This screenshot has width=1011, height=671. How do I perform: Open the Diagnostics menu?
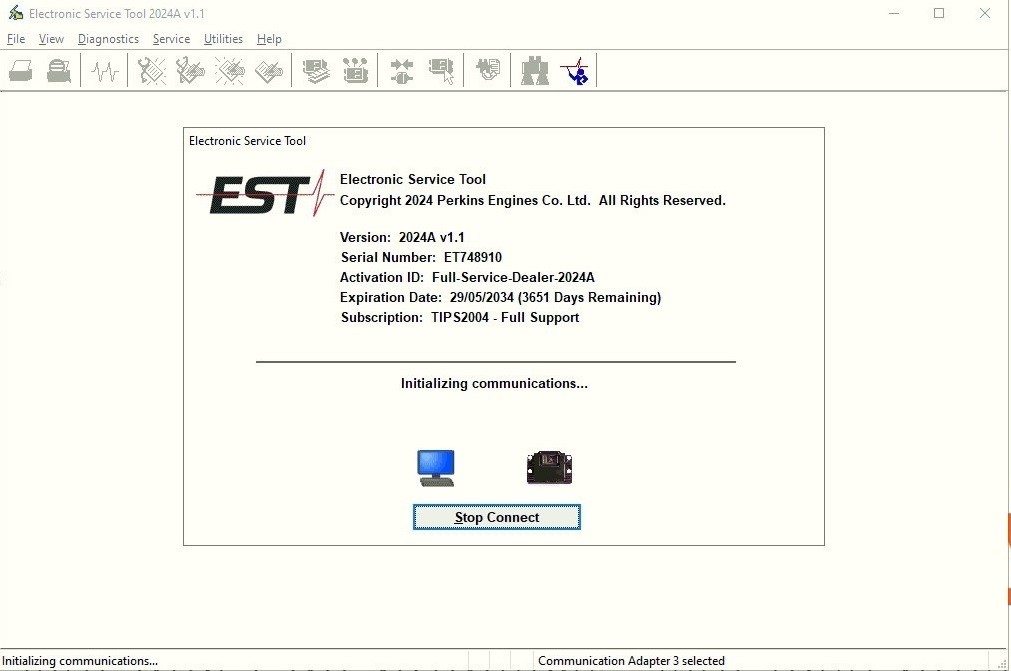click(108, 39)
